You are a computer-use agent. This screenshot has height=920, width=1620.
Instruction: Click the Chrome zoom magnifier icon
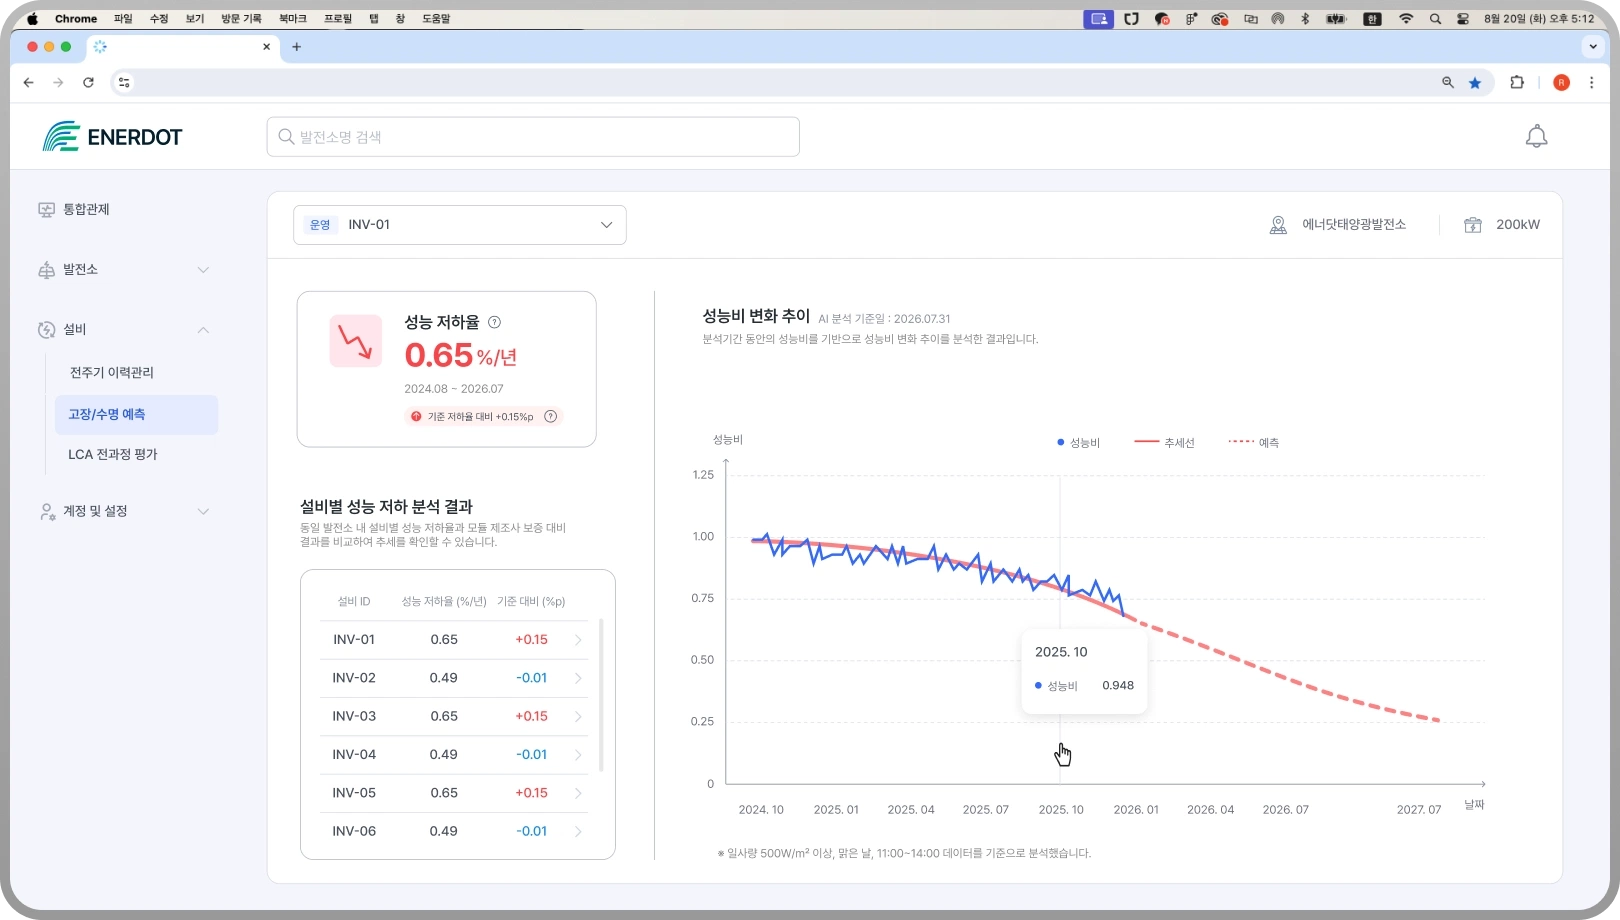[1447, 83]
